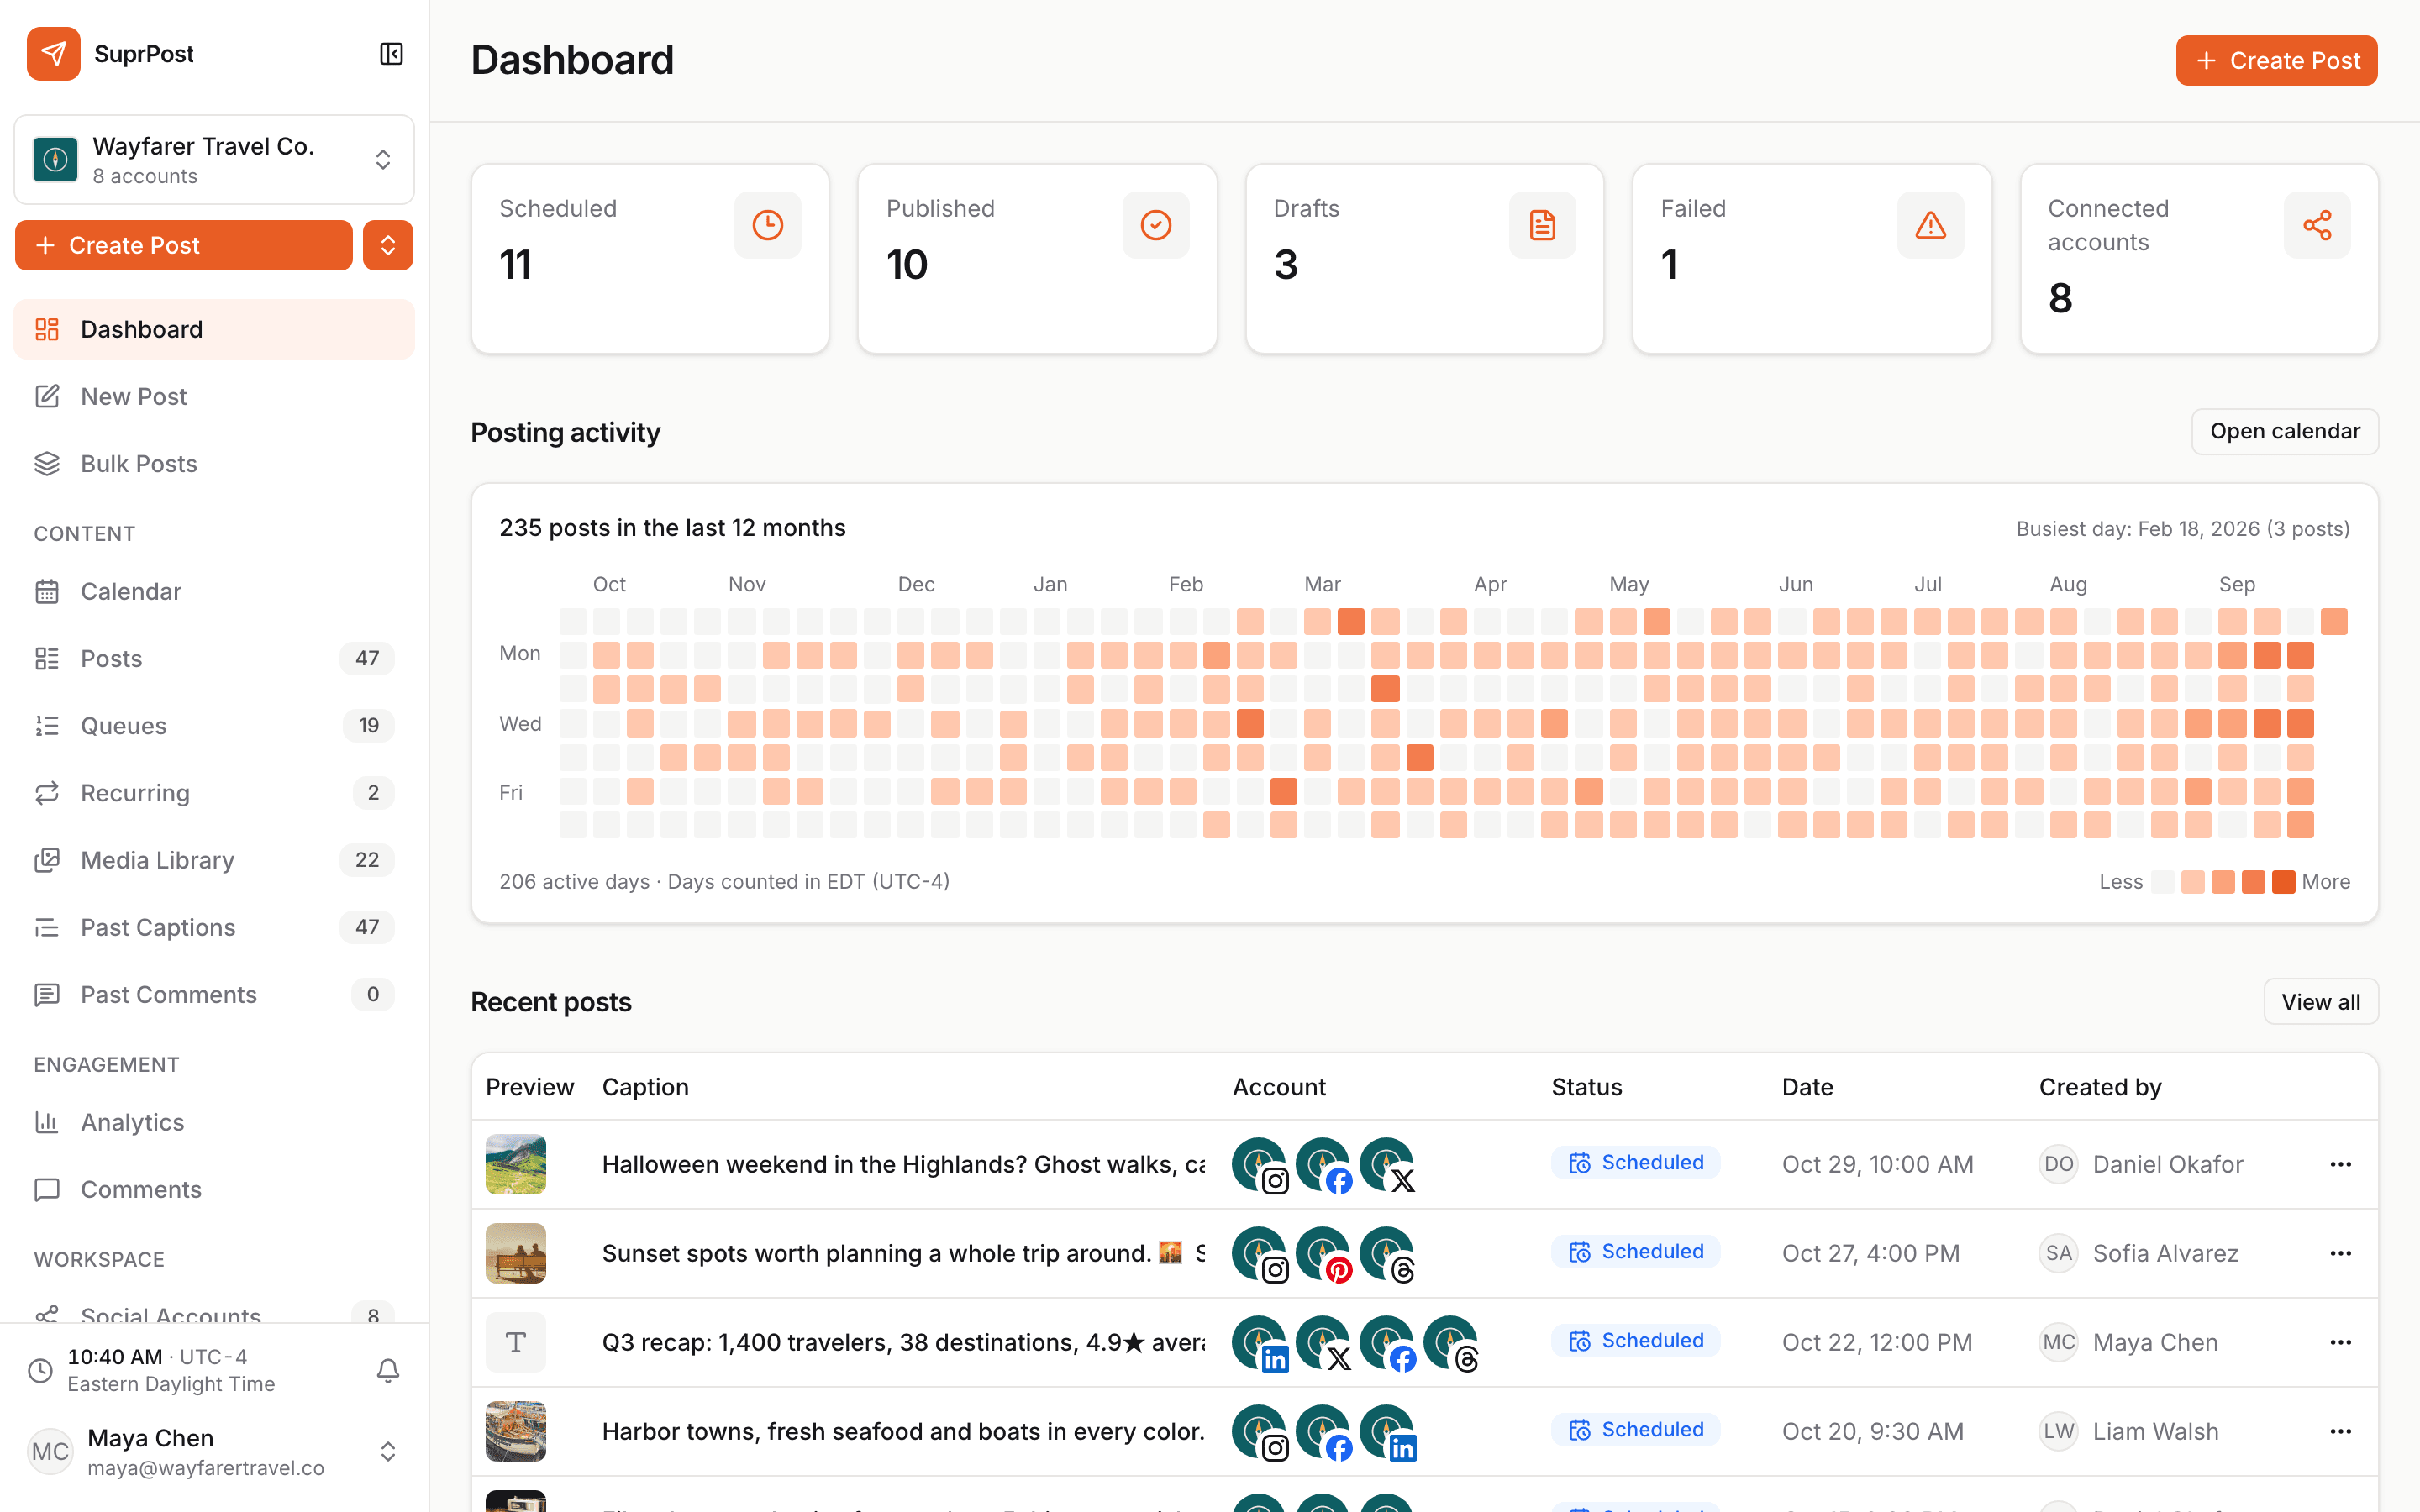
Task: Click the SuprPost logo icon
Action: tap(54, 54)
